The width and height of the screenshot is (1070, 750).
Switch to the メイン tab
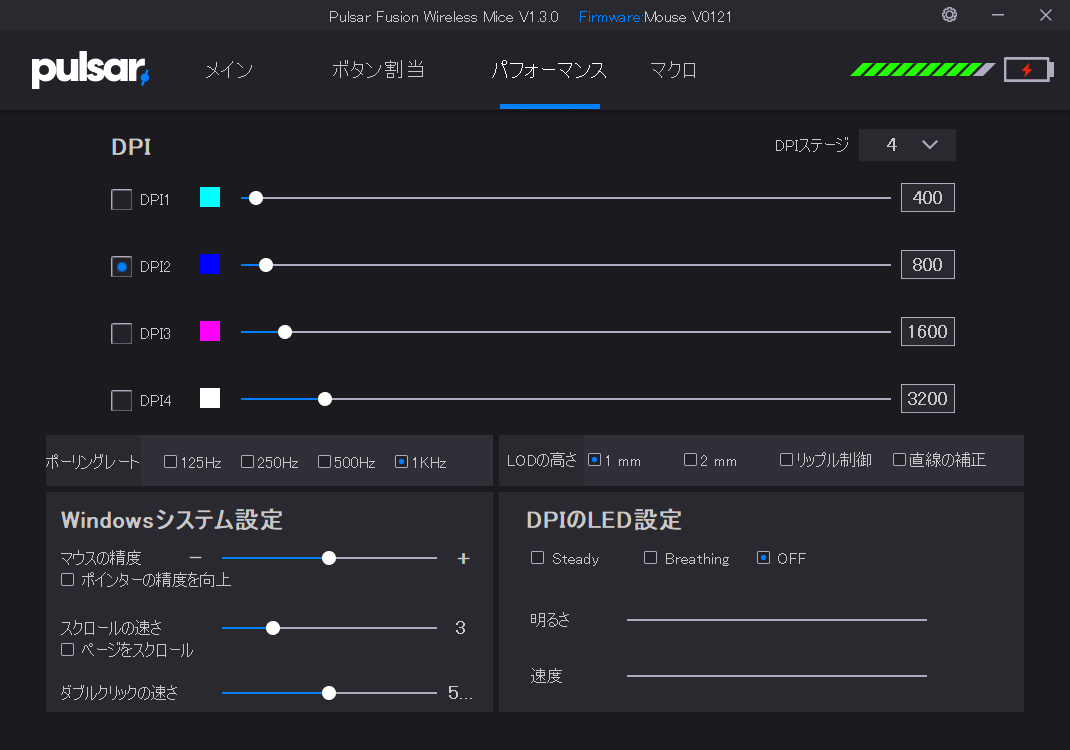click(229, 71)
